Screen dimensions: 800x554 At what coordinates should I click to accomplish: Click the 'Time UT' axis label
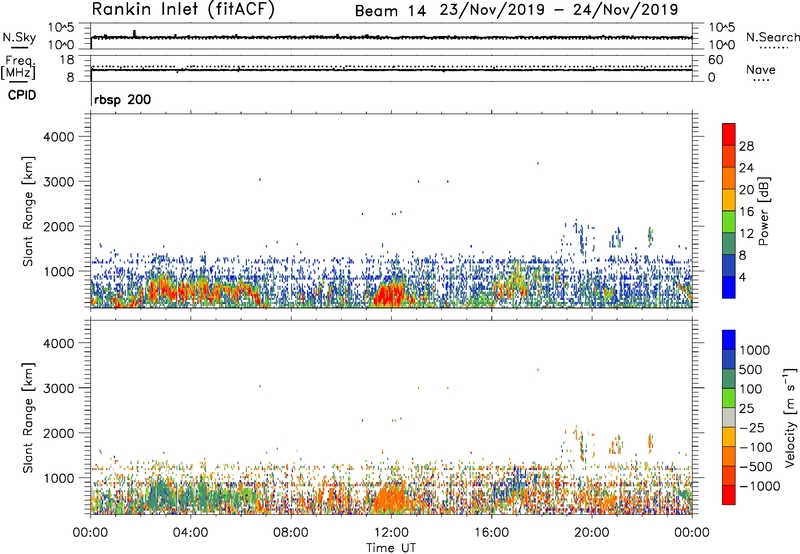[391, 548]
